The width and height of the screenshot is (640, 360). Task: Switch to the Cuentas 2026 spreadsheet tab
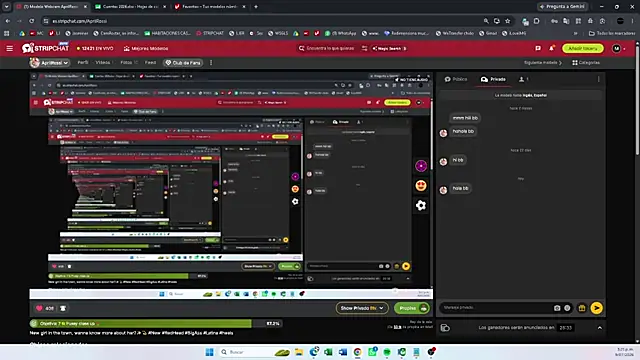coord(130,7)
